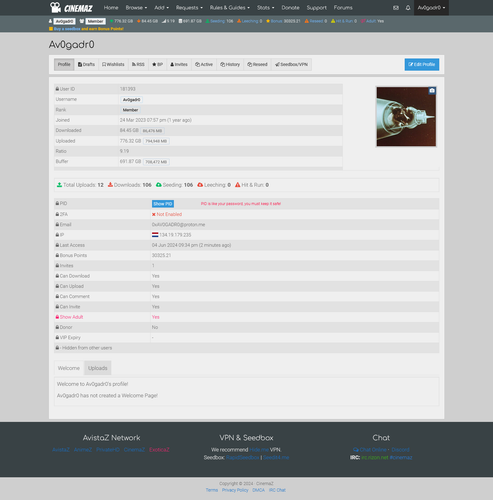Open the Donate page
The width and height of the screenshot is (493, 500).
290,8
